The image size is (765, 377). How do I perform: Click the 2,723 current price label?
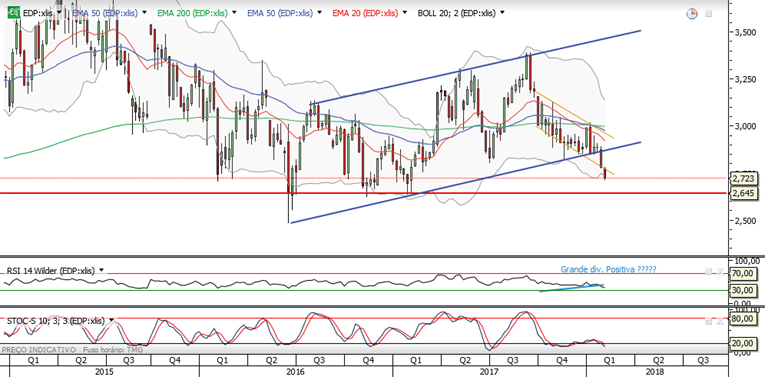pyautogui.click(x=743, y=179)
